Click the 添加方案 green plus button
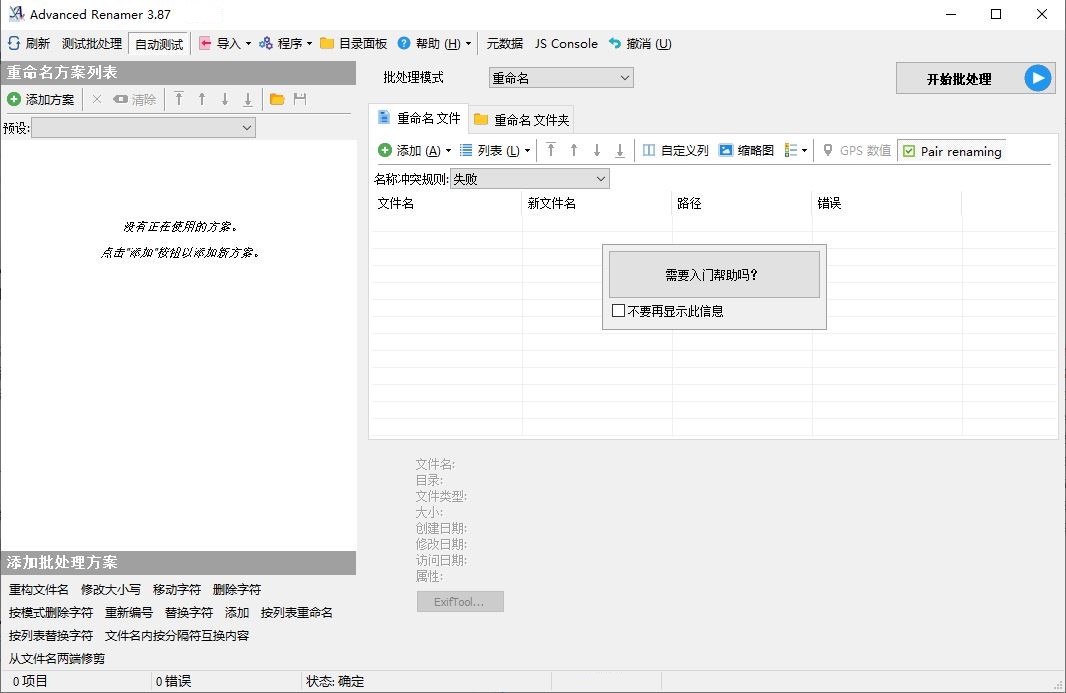This screenshot has width=1066, height=693. pyautogui.click(x=14, y=99)
